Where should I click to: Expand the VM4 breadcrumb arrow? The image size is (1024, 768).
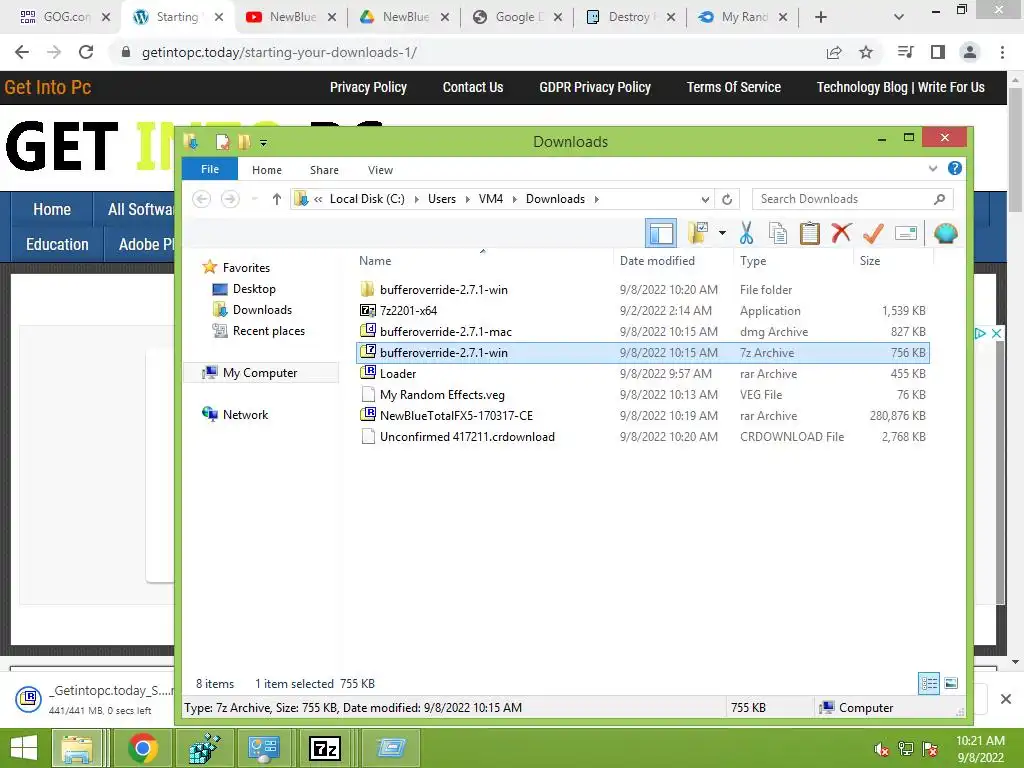click(514, 199)
